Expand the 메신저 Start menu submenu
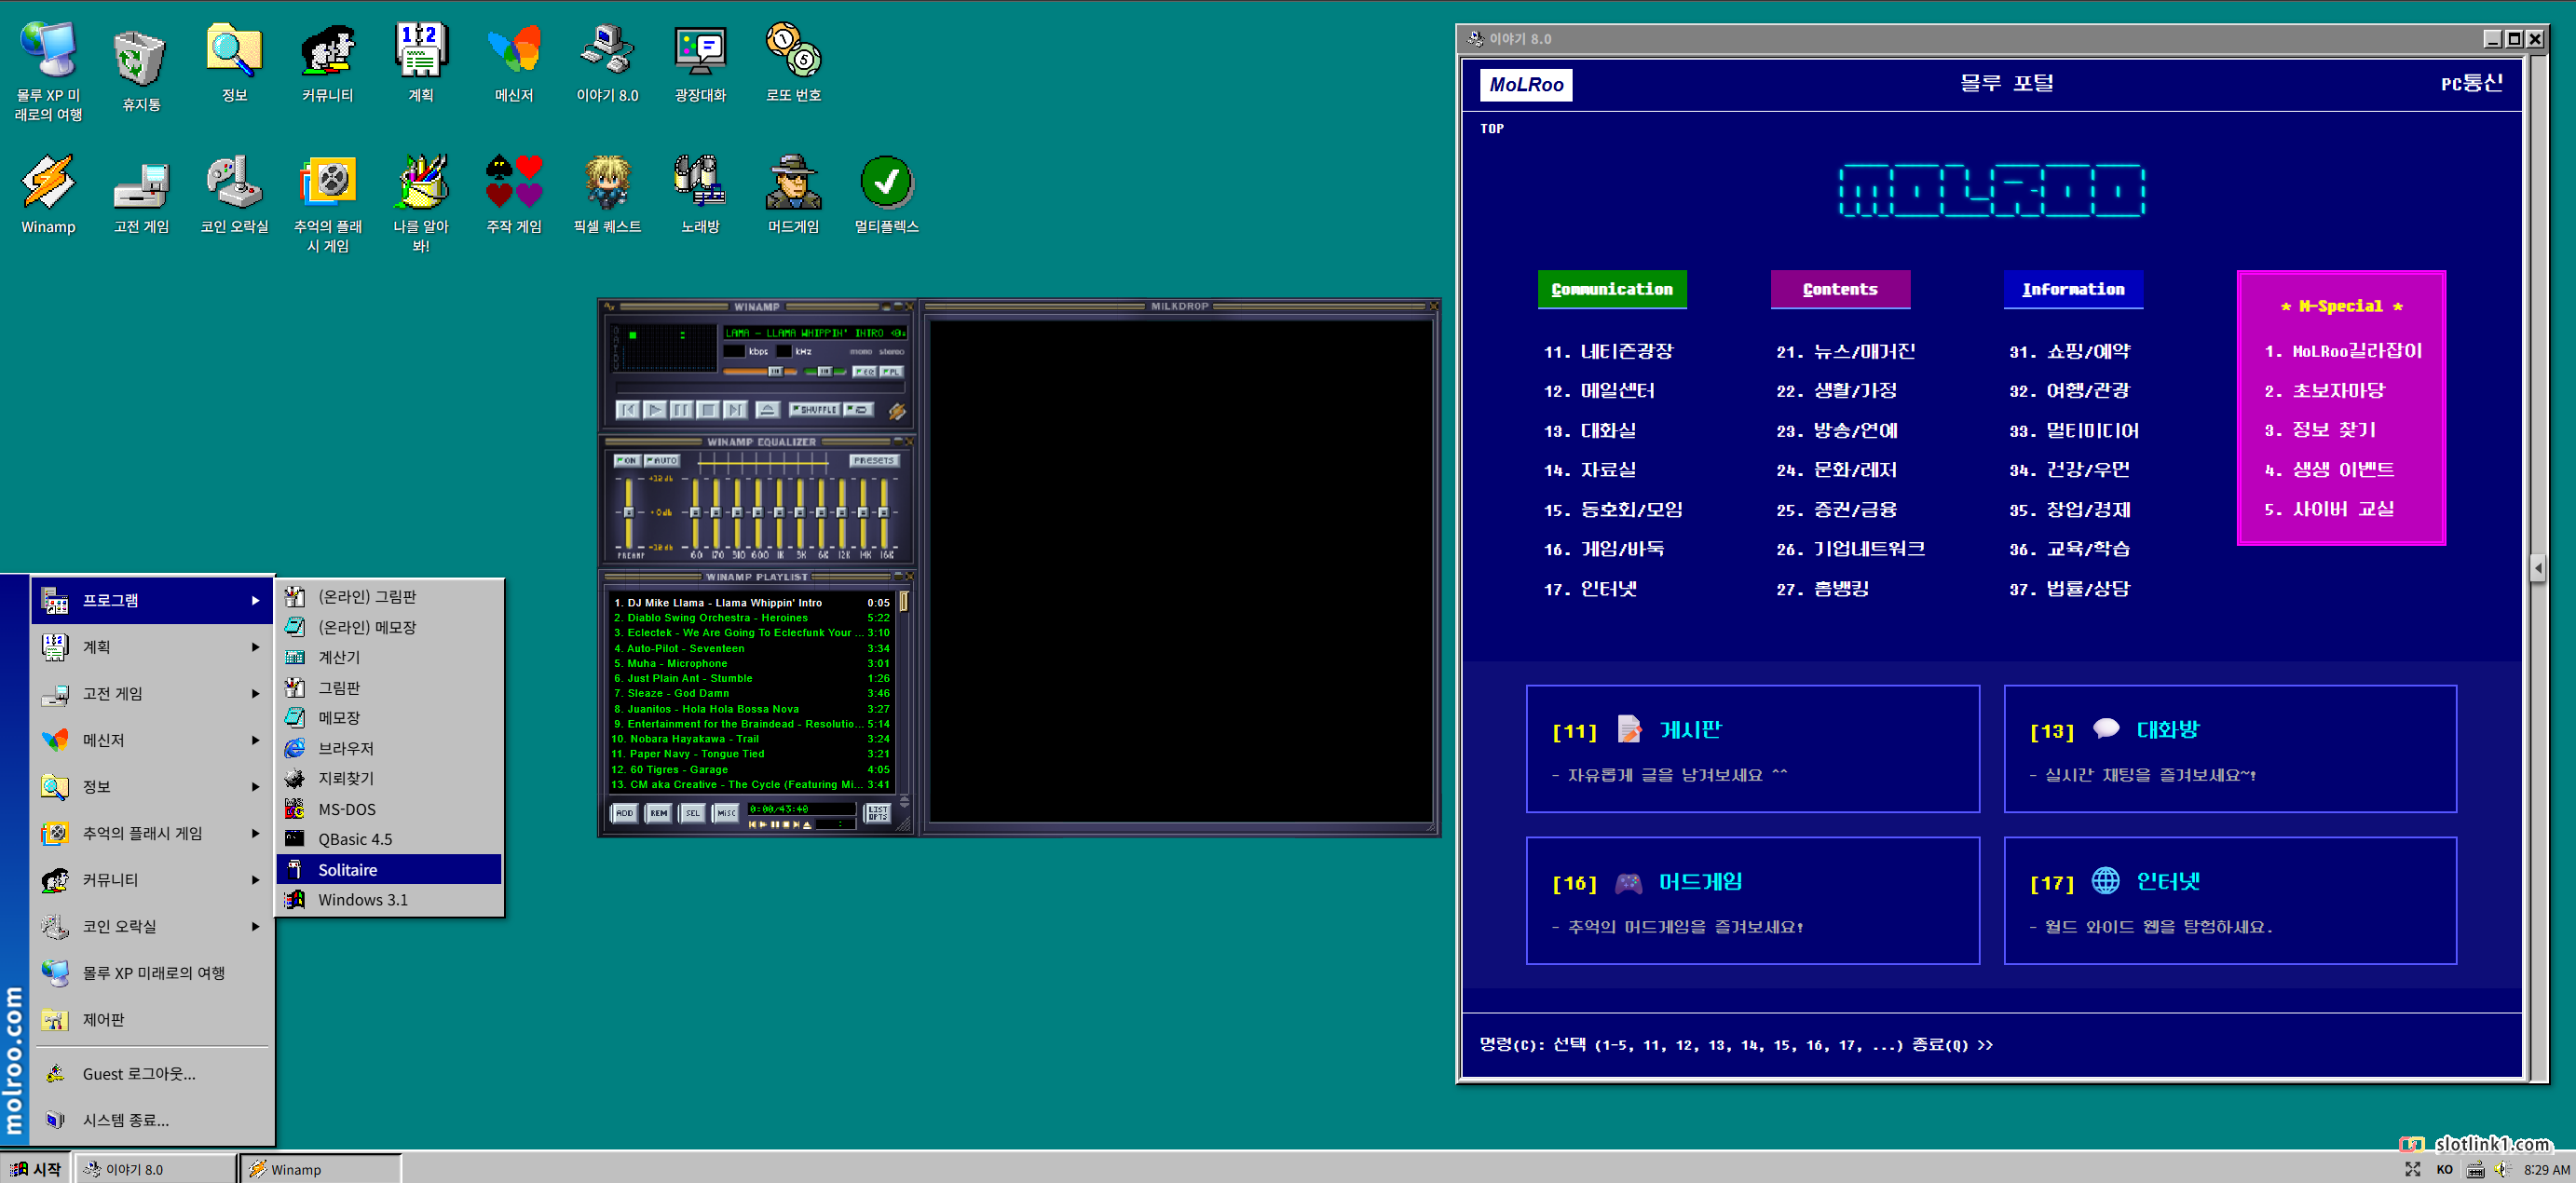 (152, 740)
